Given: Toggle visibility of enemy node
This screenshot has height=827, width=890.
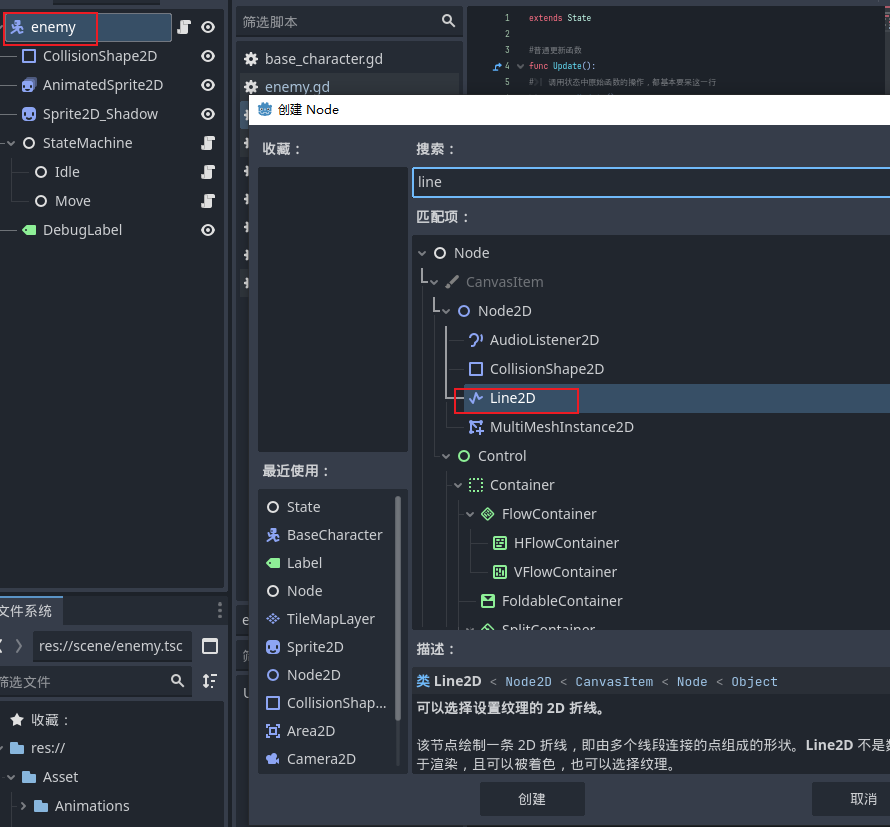Looking at the screenshot, I should 208,27.
